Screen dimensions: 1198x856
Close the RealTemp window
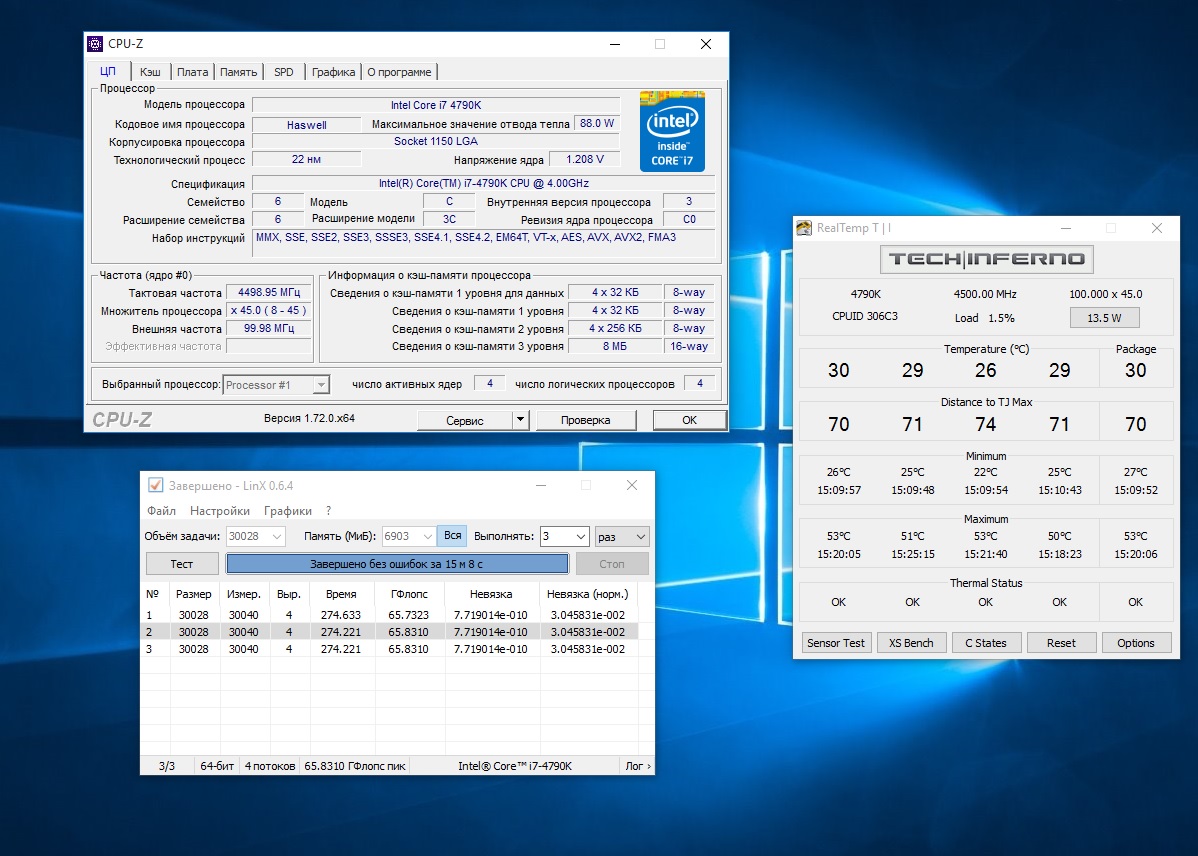(1157, 228)
